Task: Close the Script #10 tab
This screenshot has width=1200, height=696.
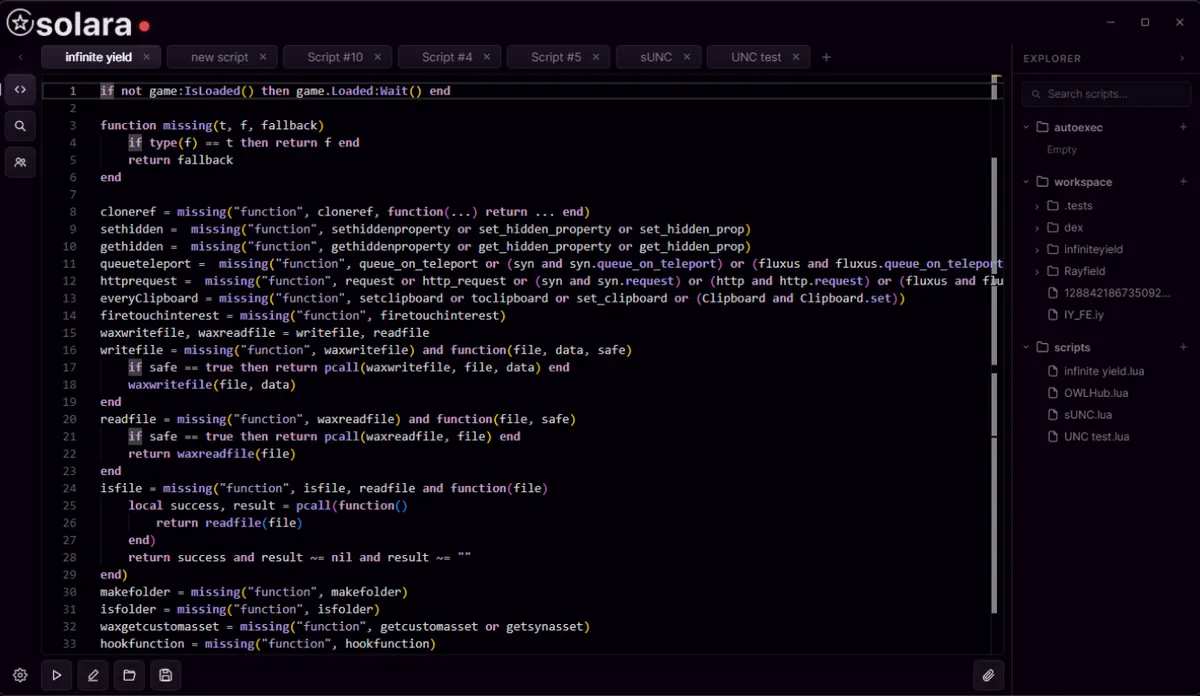Action: click(x=378, y=57)
